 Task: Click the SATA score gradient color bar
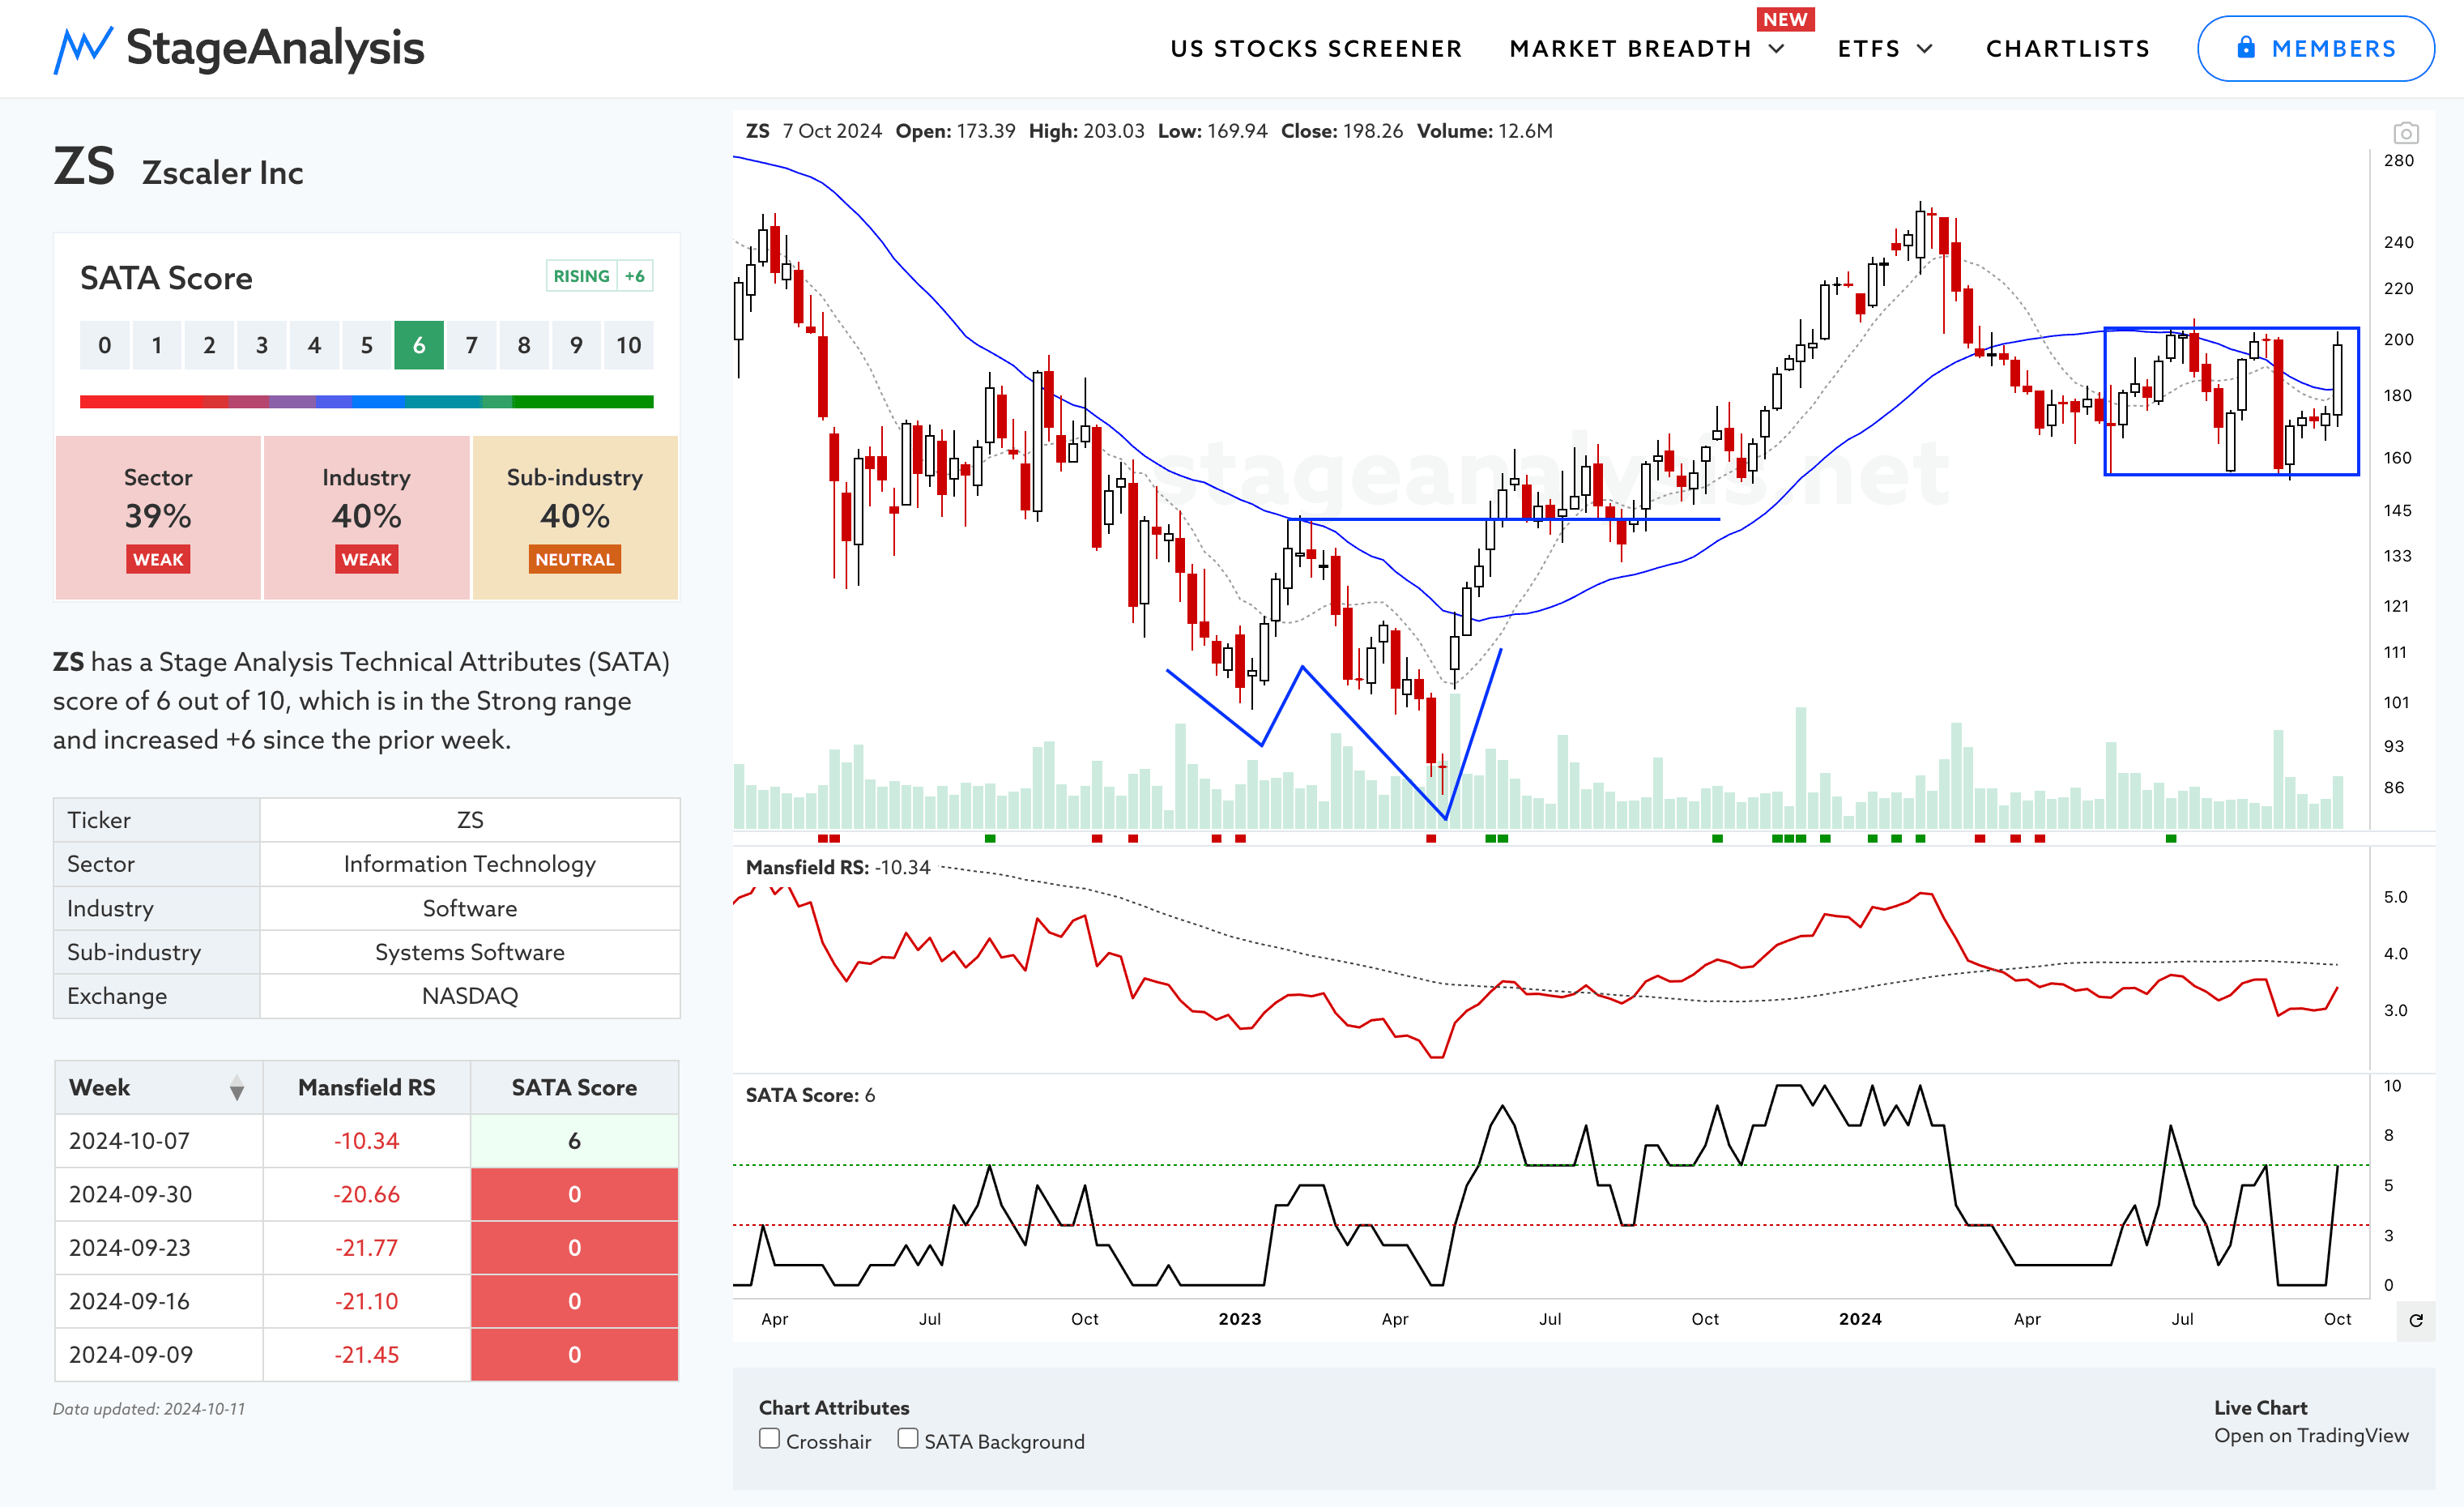point(366,402)
